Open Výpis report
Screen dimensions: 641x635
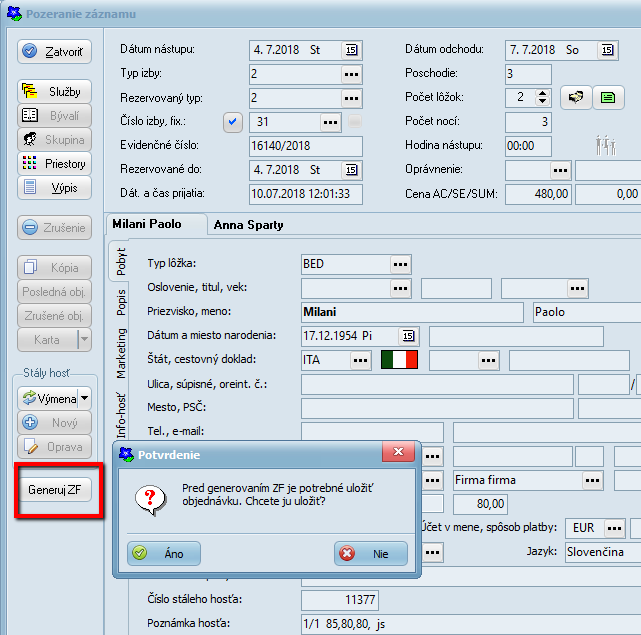tap(56, 187)
